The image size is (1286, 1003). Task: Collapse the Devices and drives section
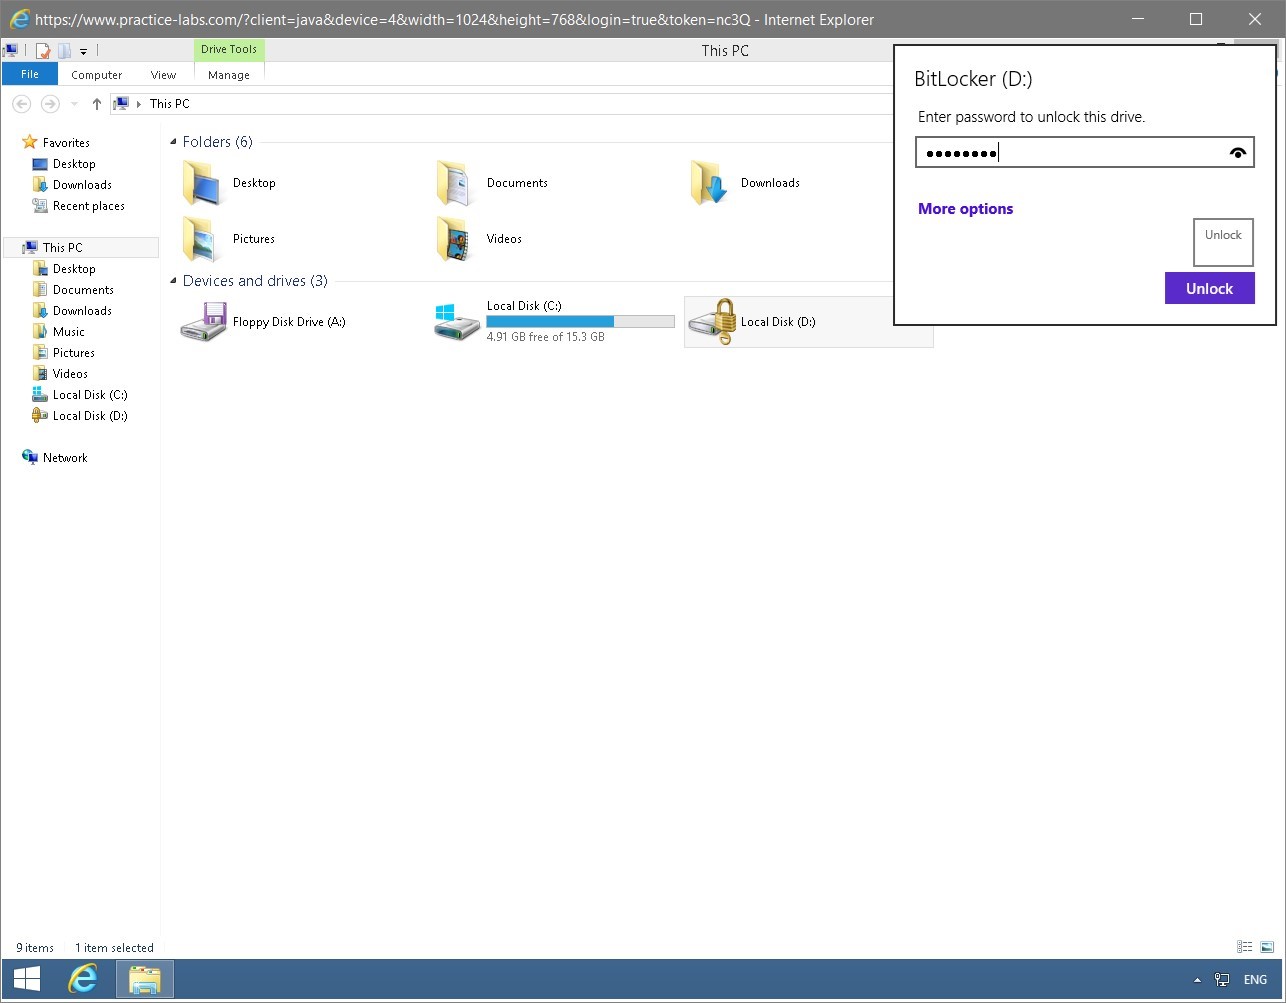coord(175,281)
